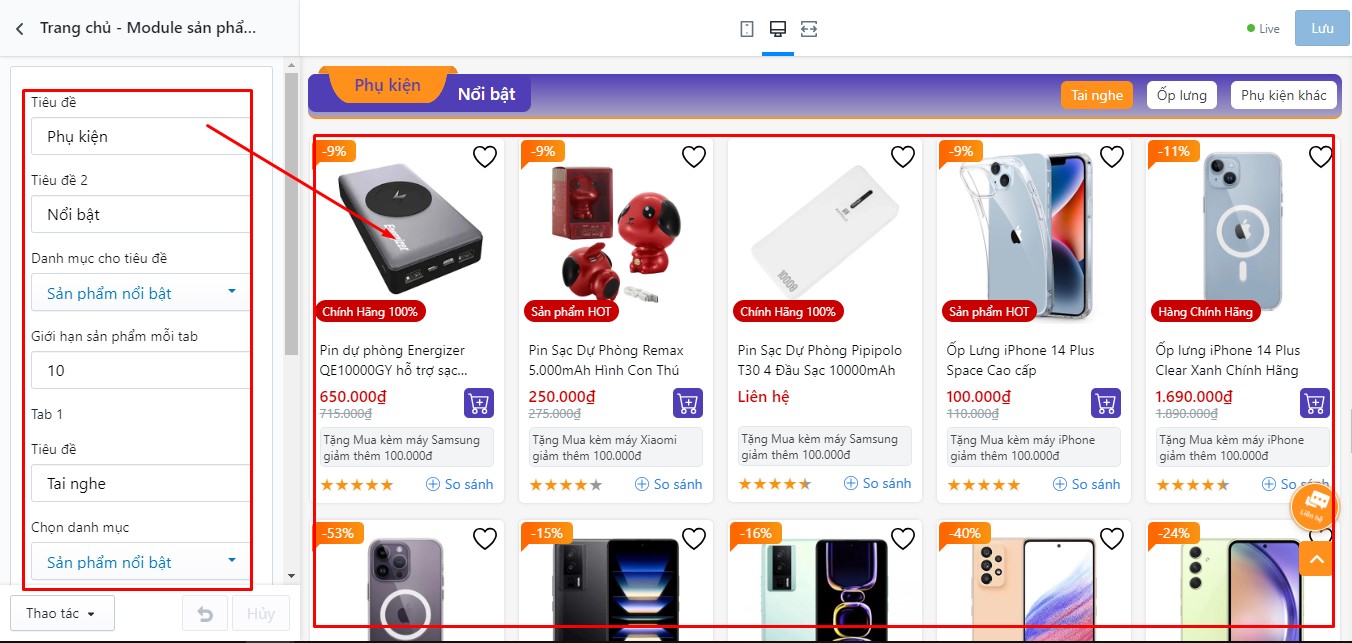The image size is (1352, 643).
Task: Expand the Chọn danh mục dropdown
Action: tap(140, 562)
